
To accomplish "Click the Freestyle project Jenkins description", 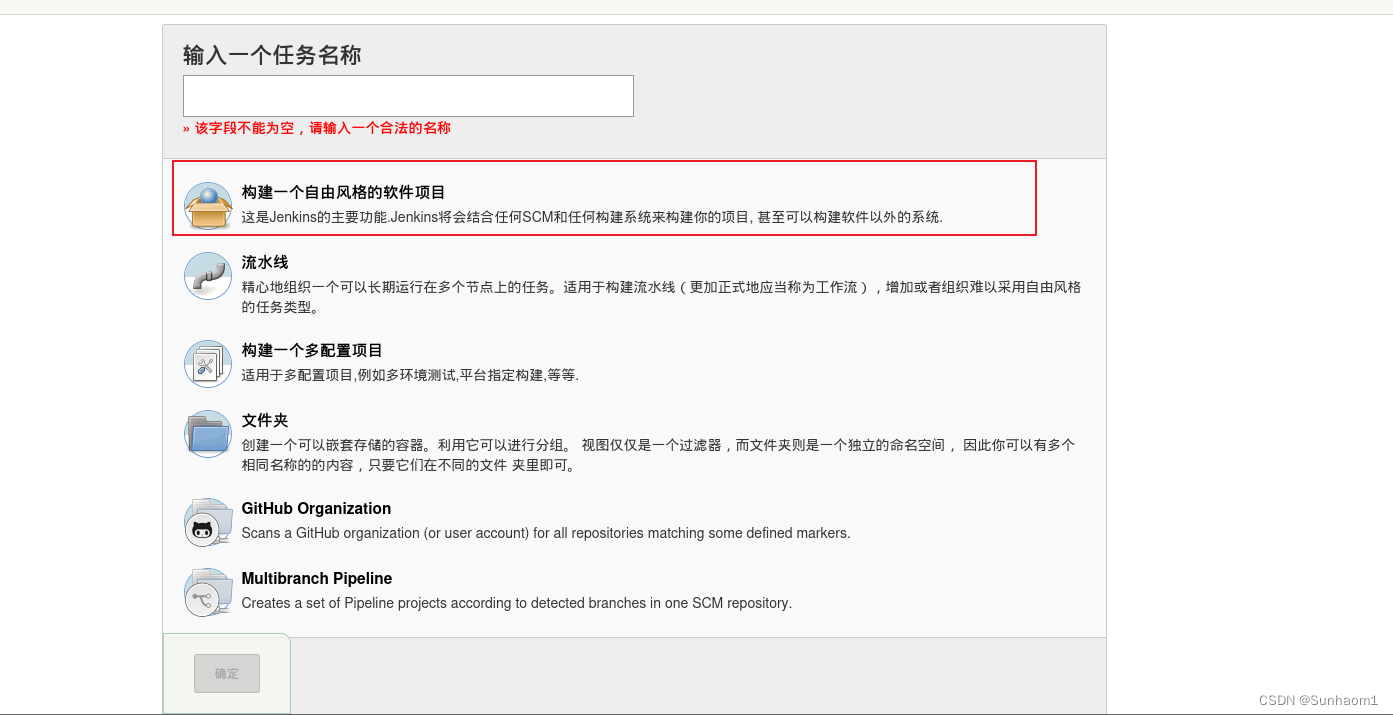I will pos(592,216).
